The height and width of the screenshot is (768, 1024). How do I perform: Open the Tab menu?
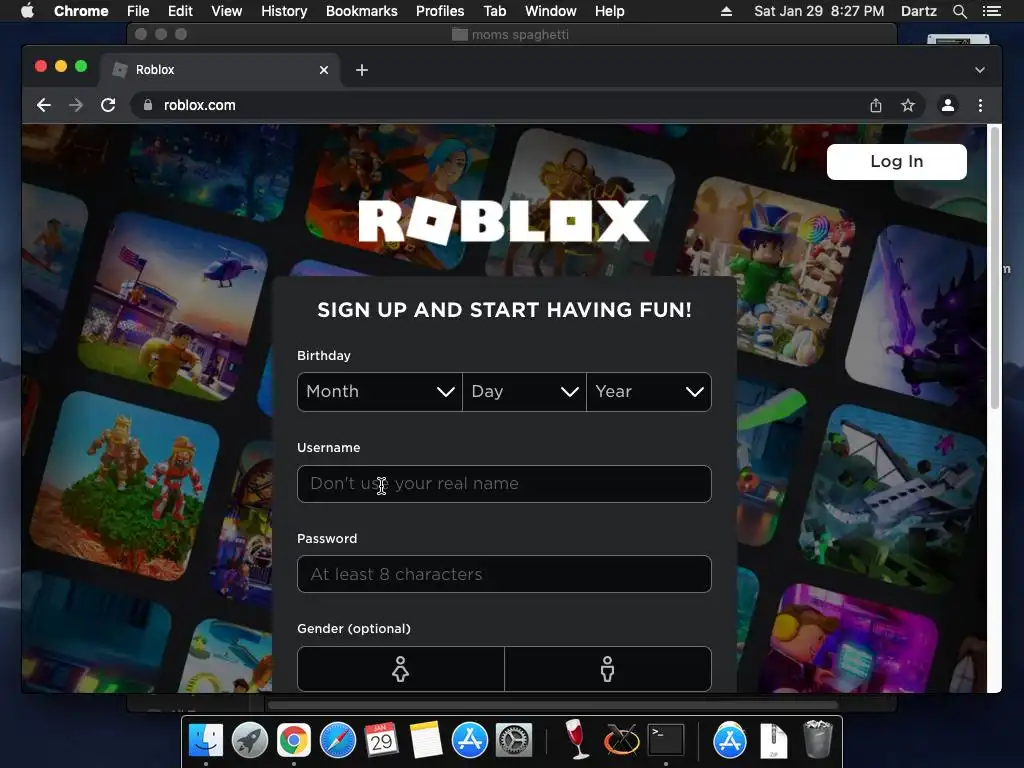tap(494, 11)
